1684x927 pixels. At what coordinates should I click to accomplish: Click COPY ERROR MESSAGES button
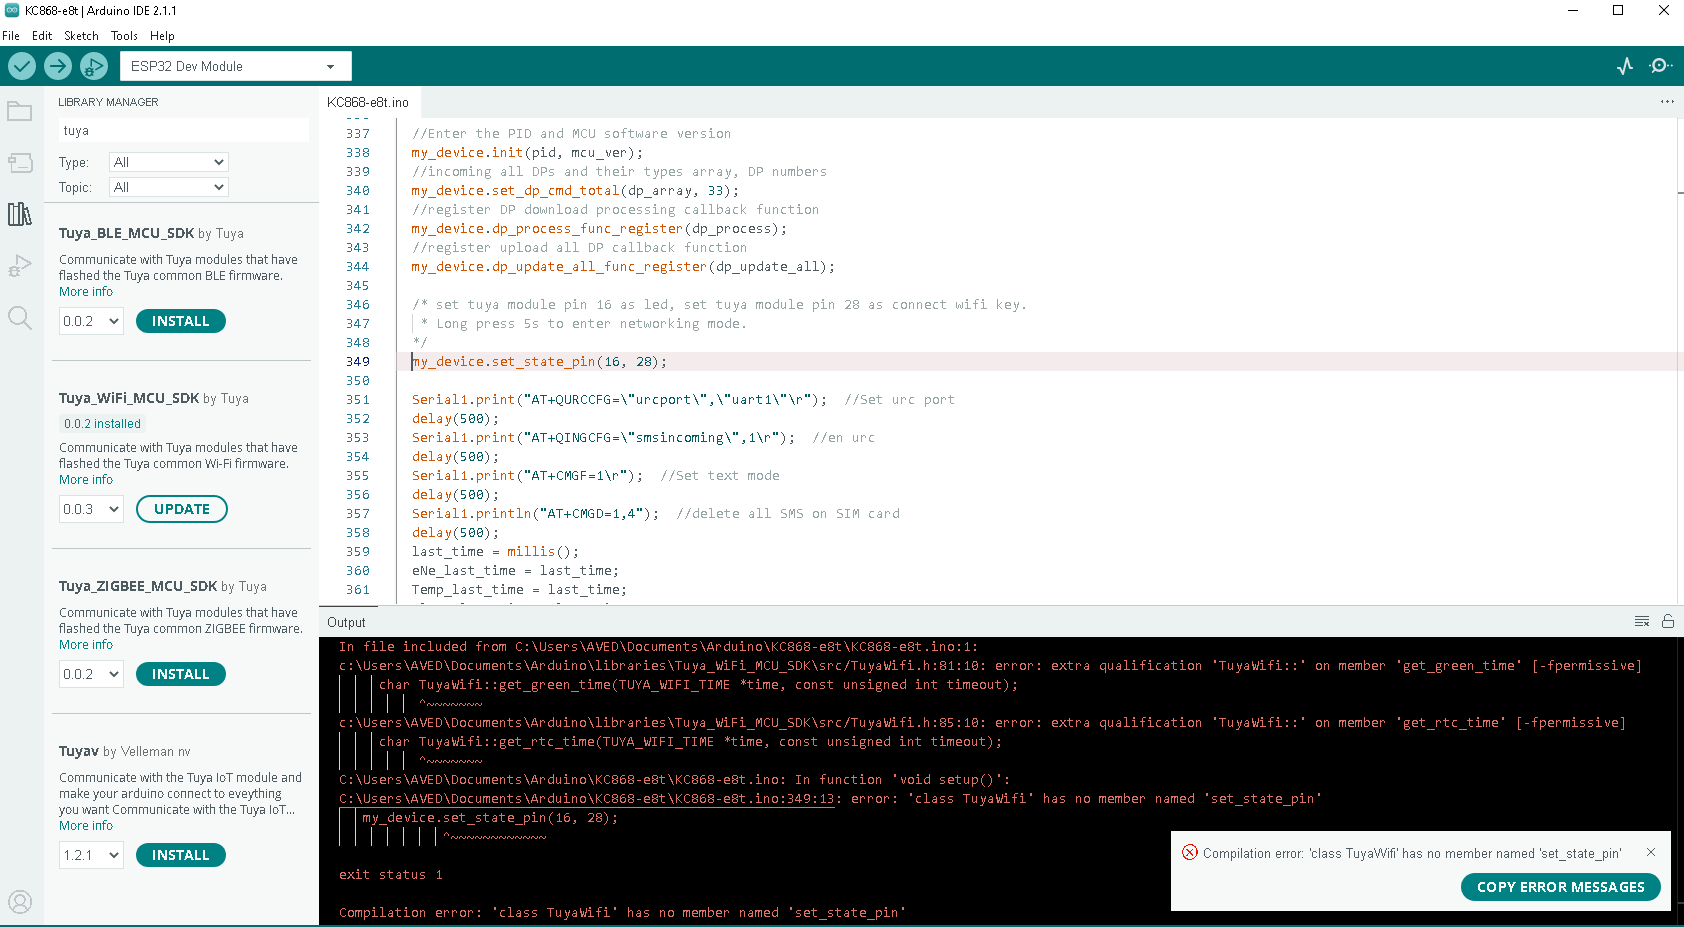coord(1560,887)
